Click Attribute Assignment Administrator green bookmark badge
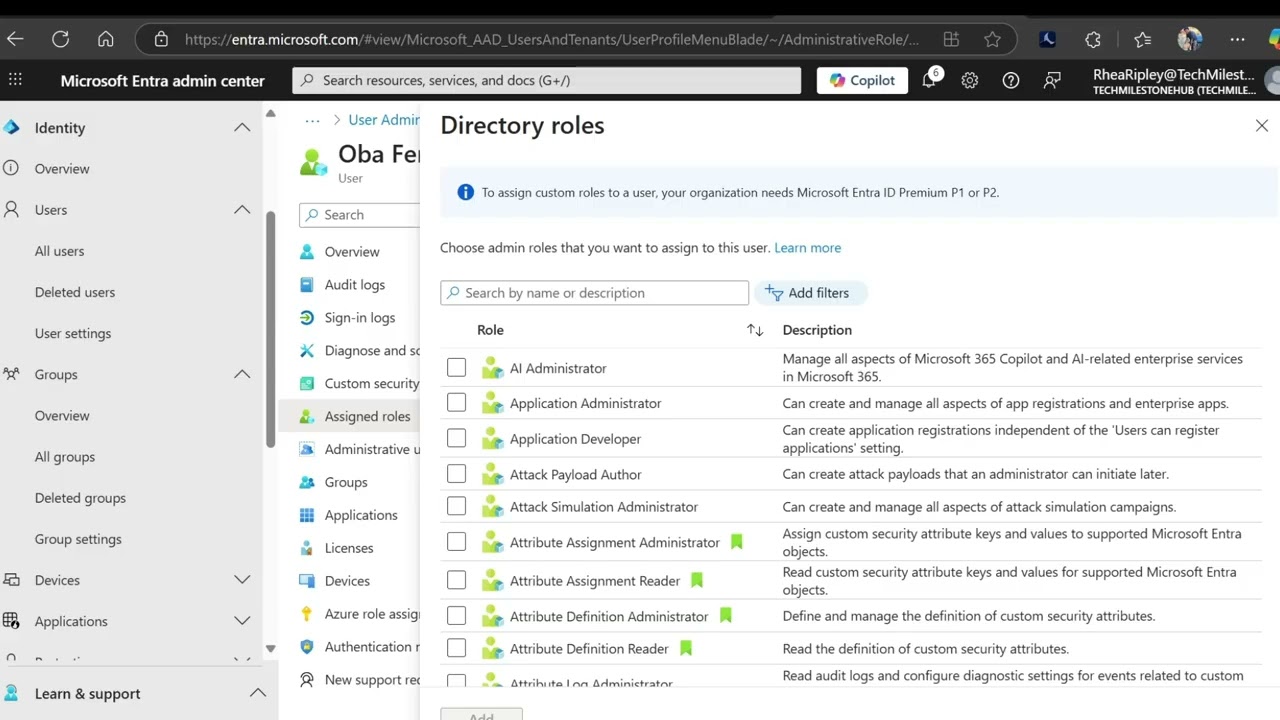Screen dimensions: 1280x720 pos(737,542)
